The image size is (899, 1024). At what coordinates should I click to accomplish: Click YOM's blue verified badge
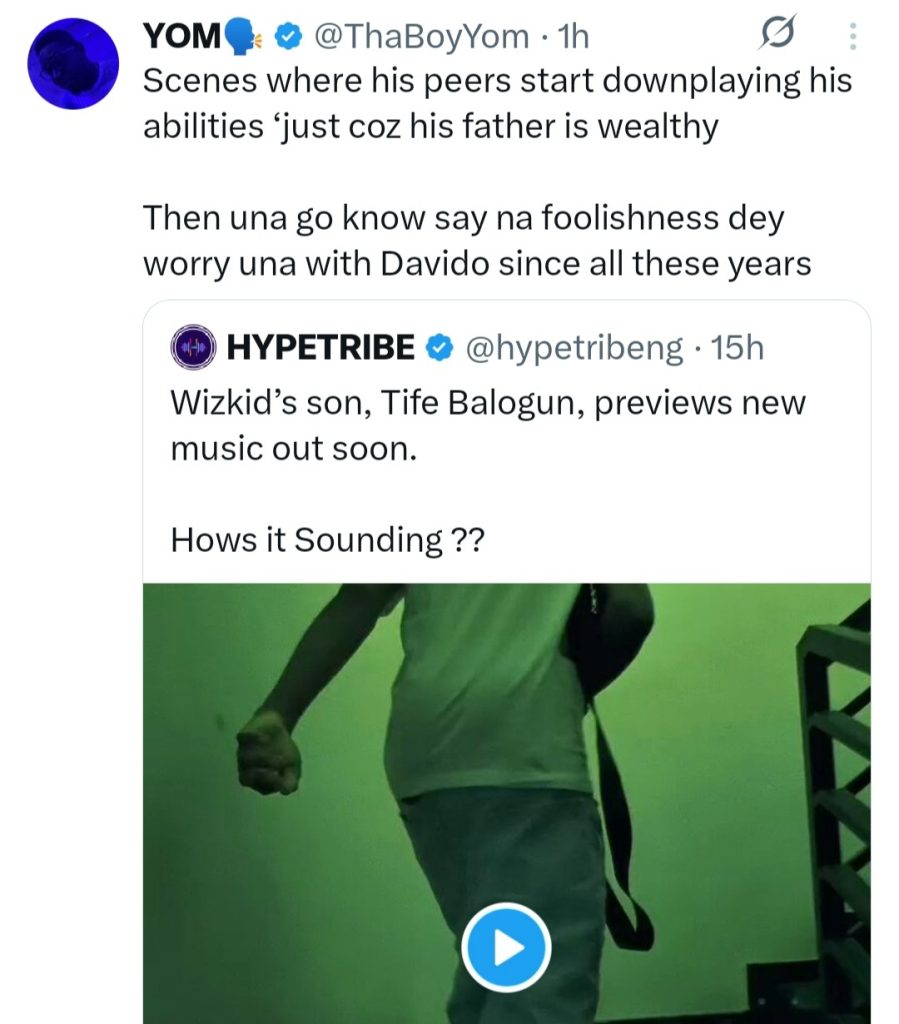pyautogui.click(x=289, y=37)
